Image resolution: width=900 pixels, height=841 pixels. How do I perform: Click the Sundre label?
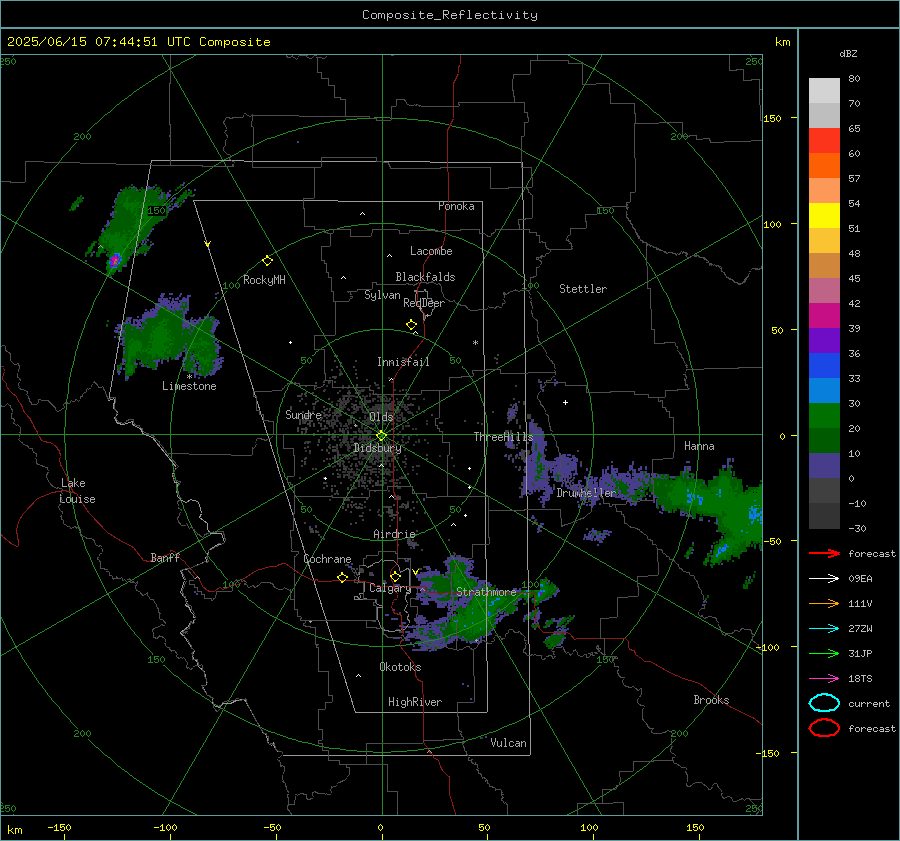point(303,414)
